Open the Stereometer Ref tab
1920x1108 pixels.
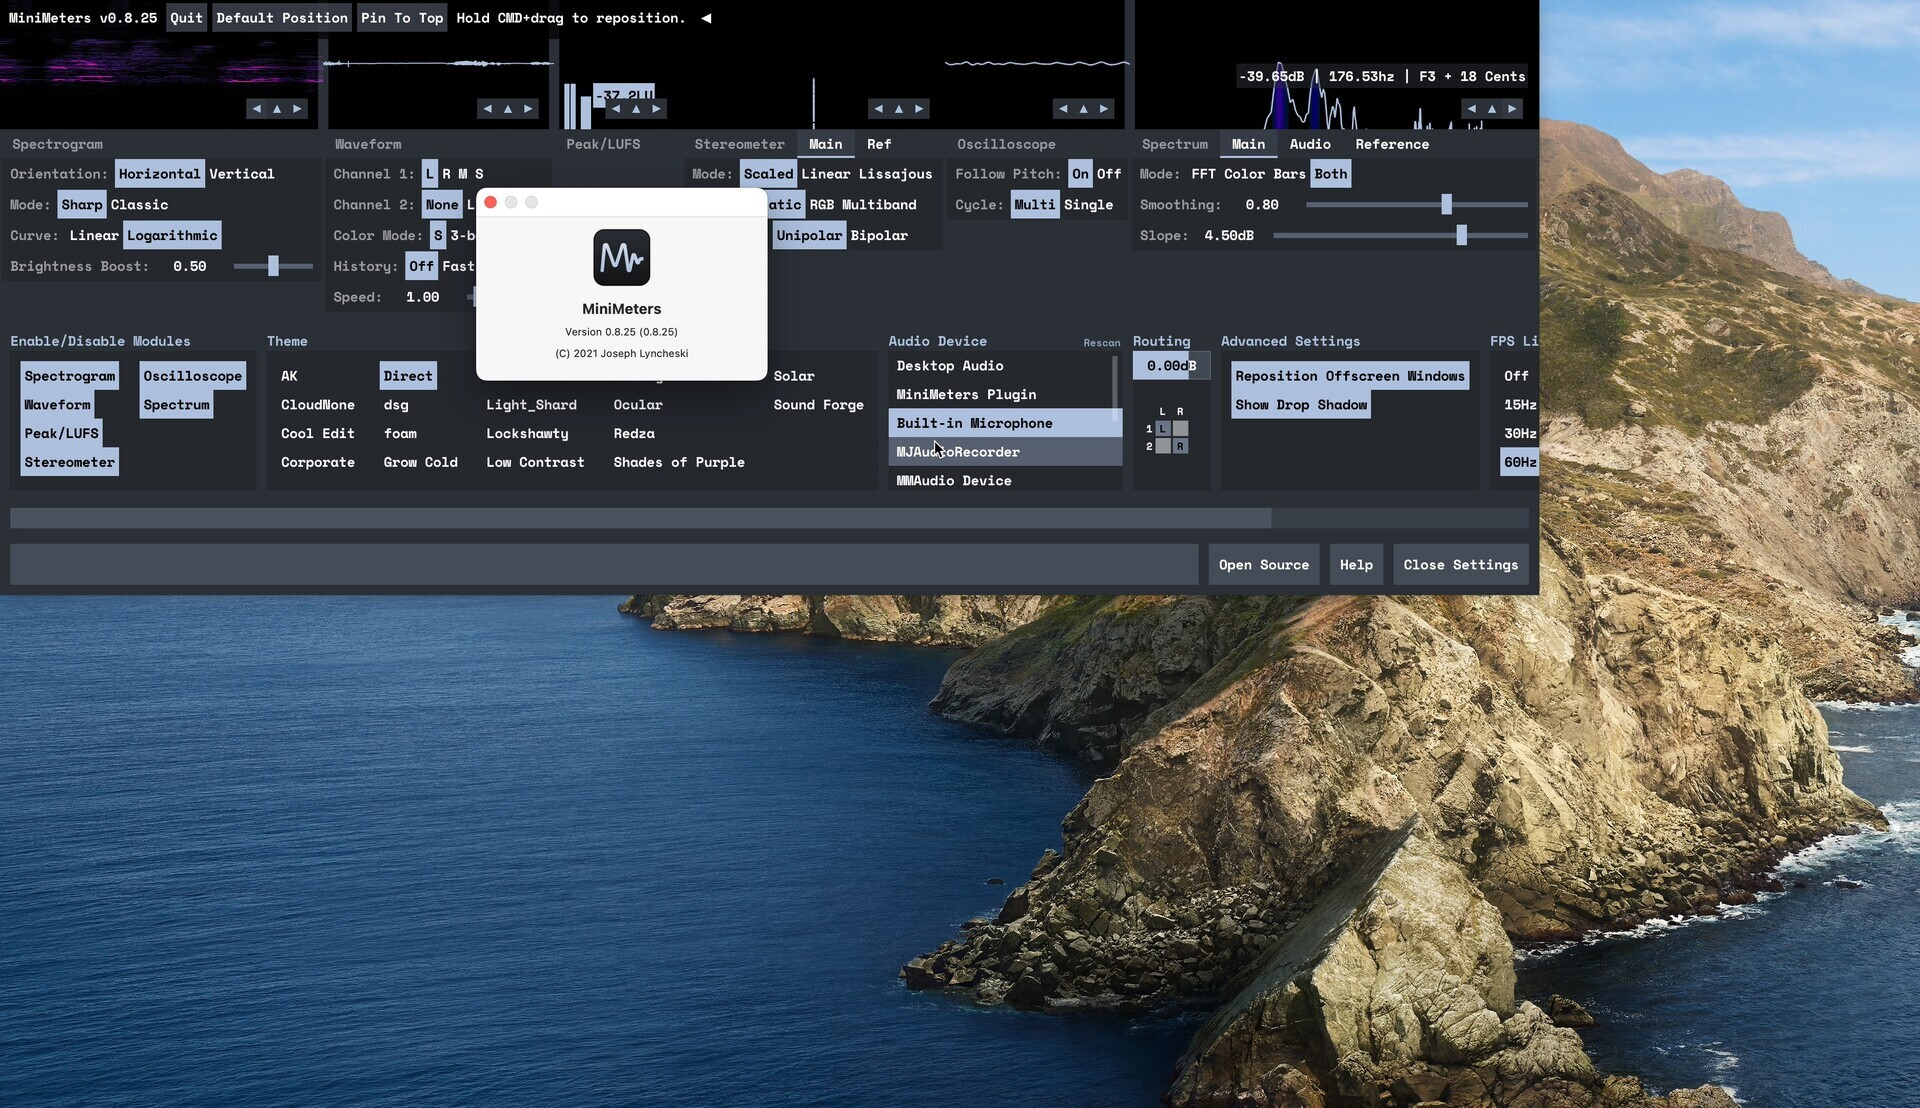878,144
